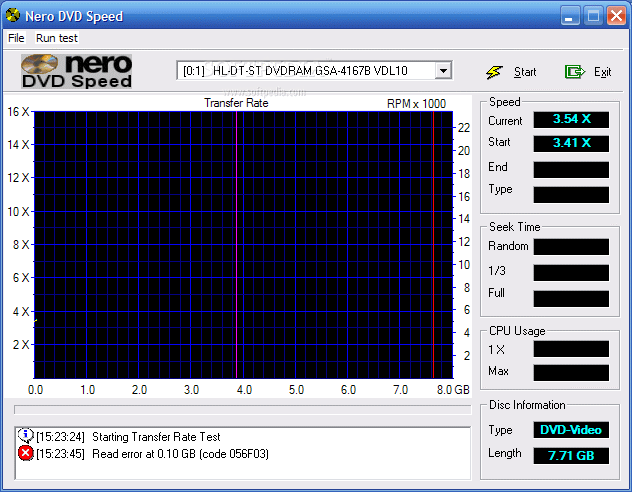
Task: Minimize the Nero DVD Speed window
Action: (x=570, y=16)
